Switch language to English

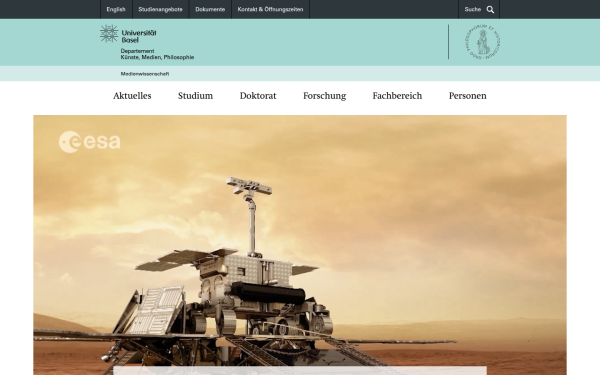coord(116,9)
